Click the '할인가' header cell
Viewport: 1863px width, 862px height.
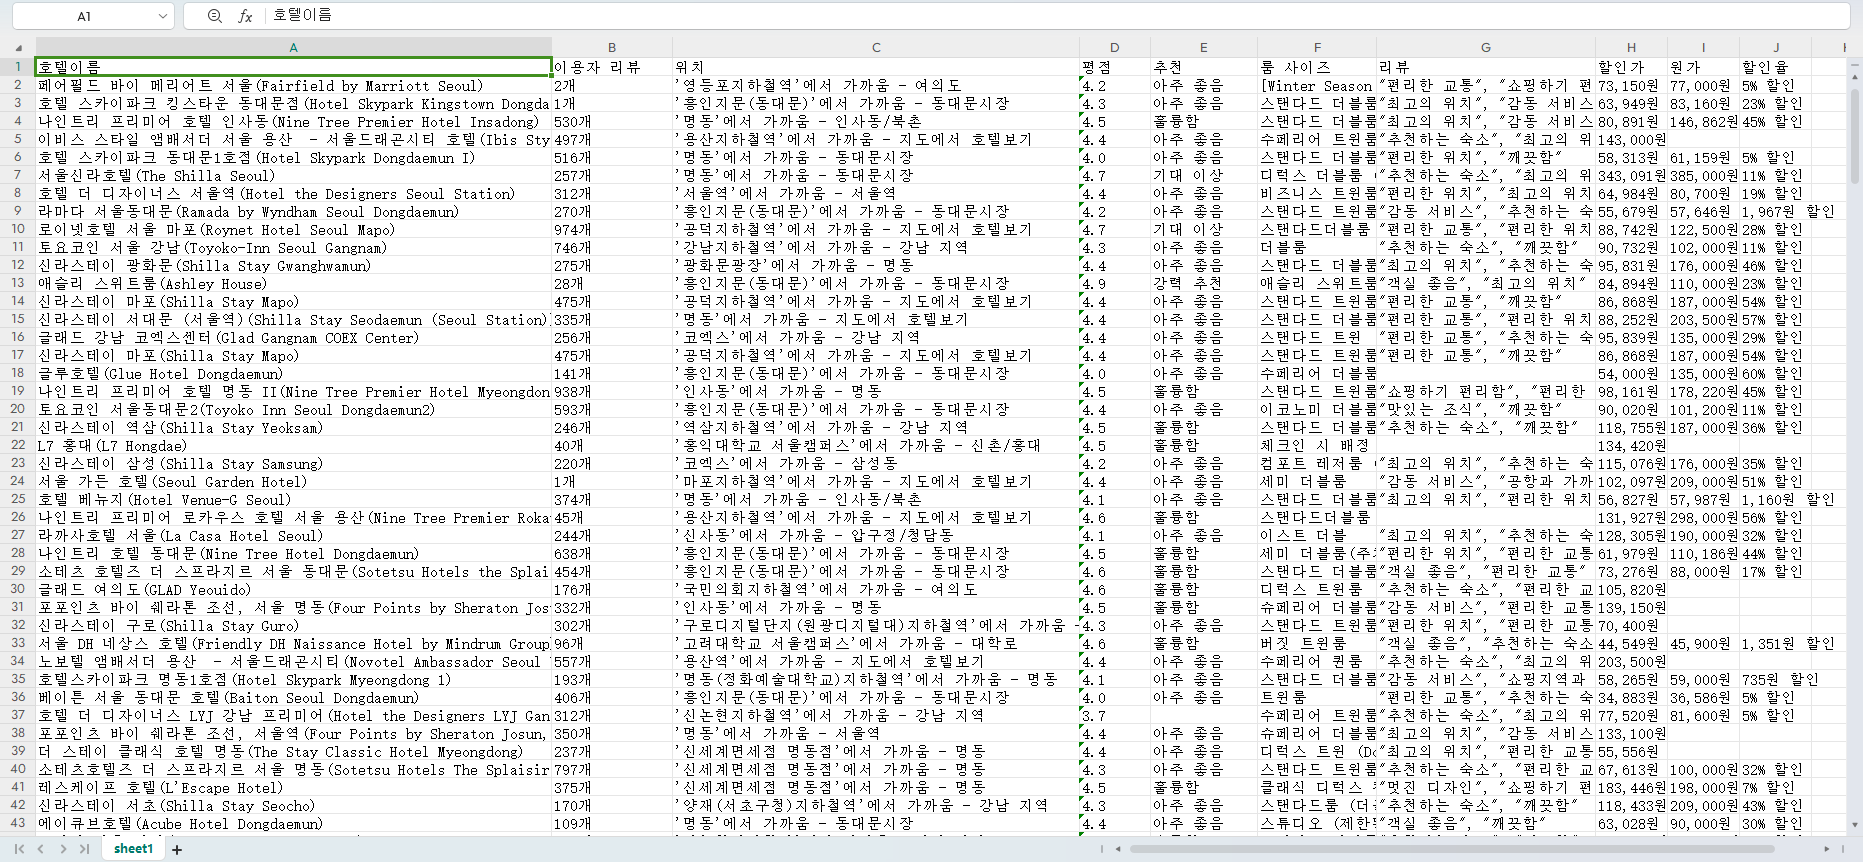click(x=1631, y=67)
